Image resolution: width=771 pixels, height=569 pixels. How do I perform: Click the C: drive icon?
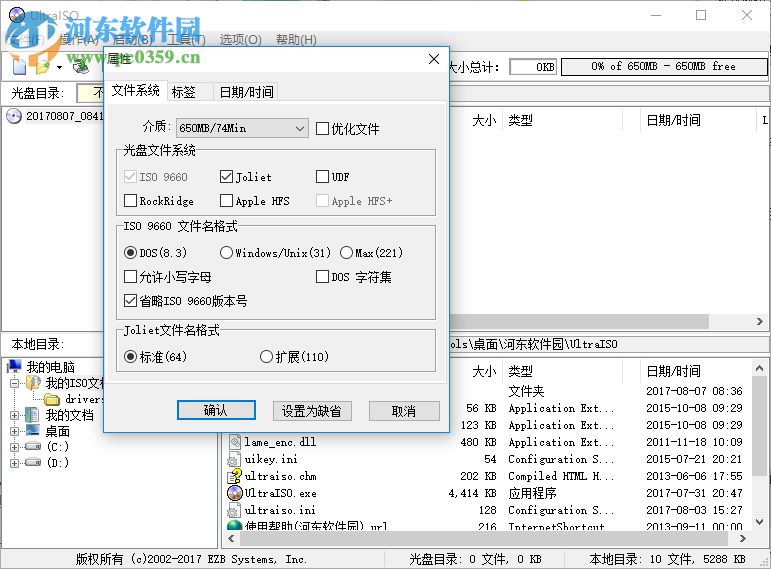(x=32, y=447)
